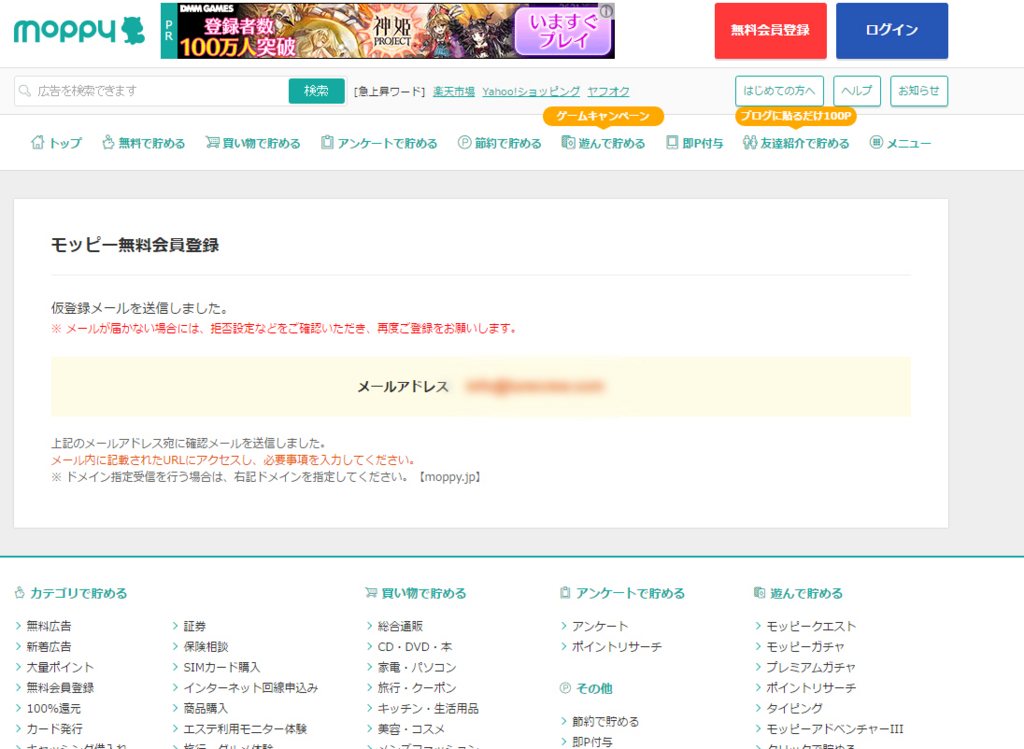Click the モッピー無料会員登録 page heading
This screenshot has width=1024, height=749.
point(135,245)
